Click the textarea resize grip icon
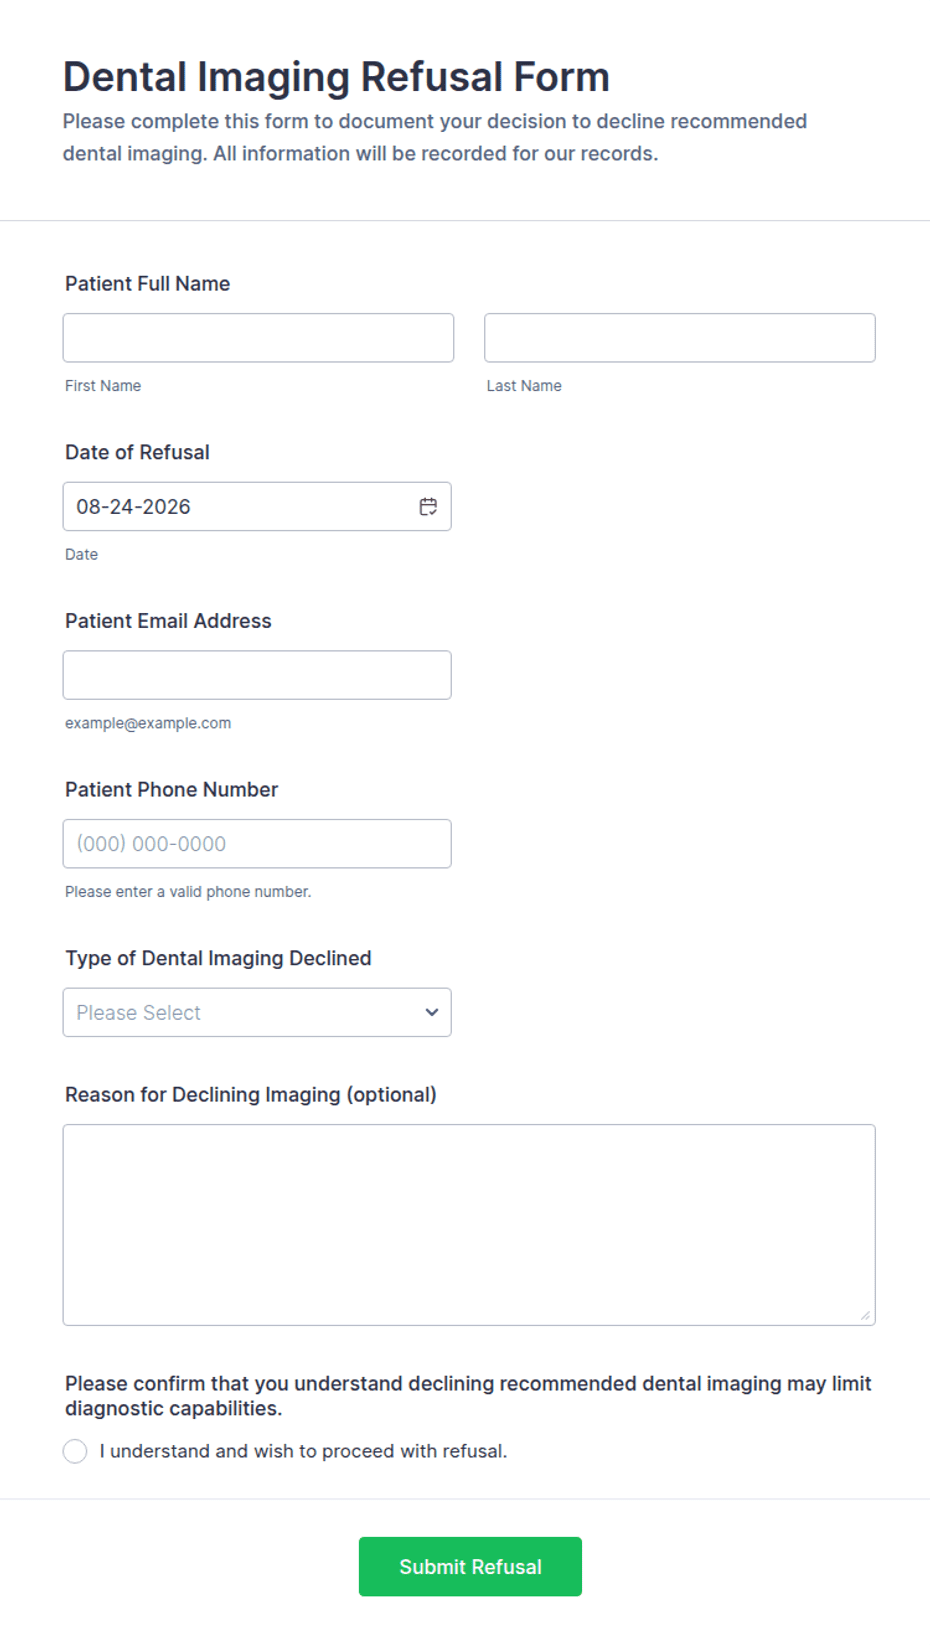 [865, 1315]
